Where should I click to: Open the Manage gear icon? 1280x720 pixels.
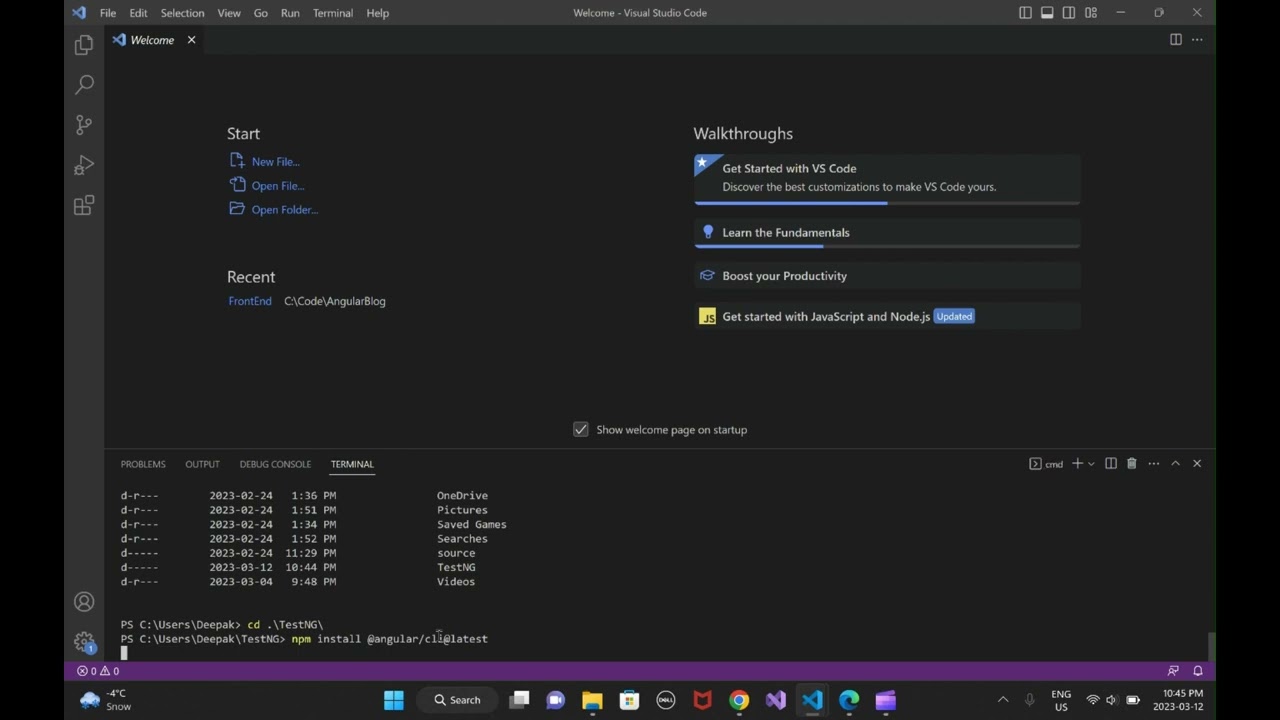pos(84,642)
